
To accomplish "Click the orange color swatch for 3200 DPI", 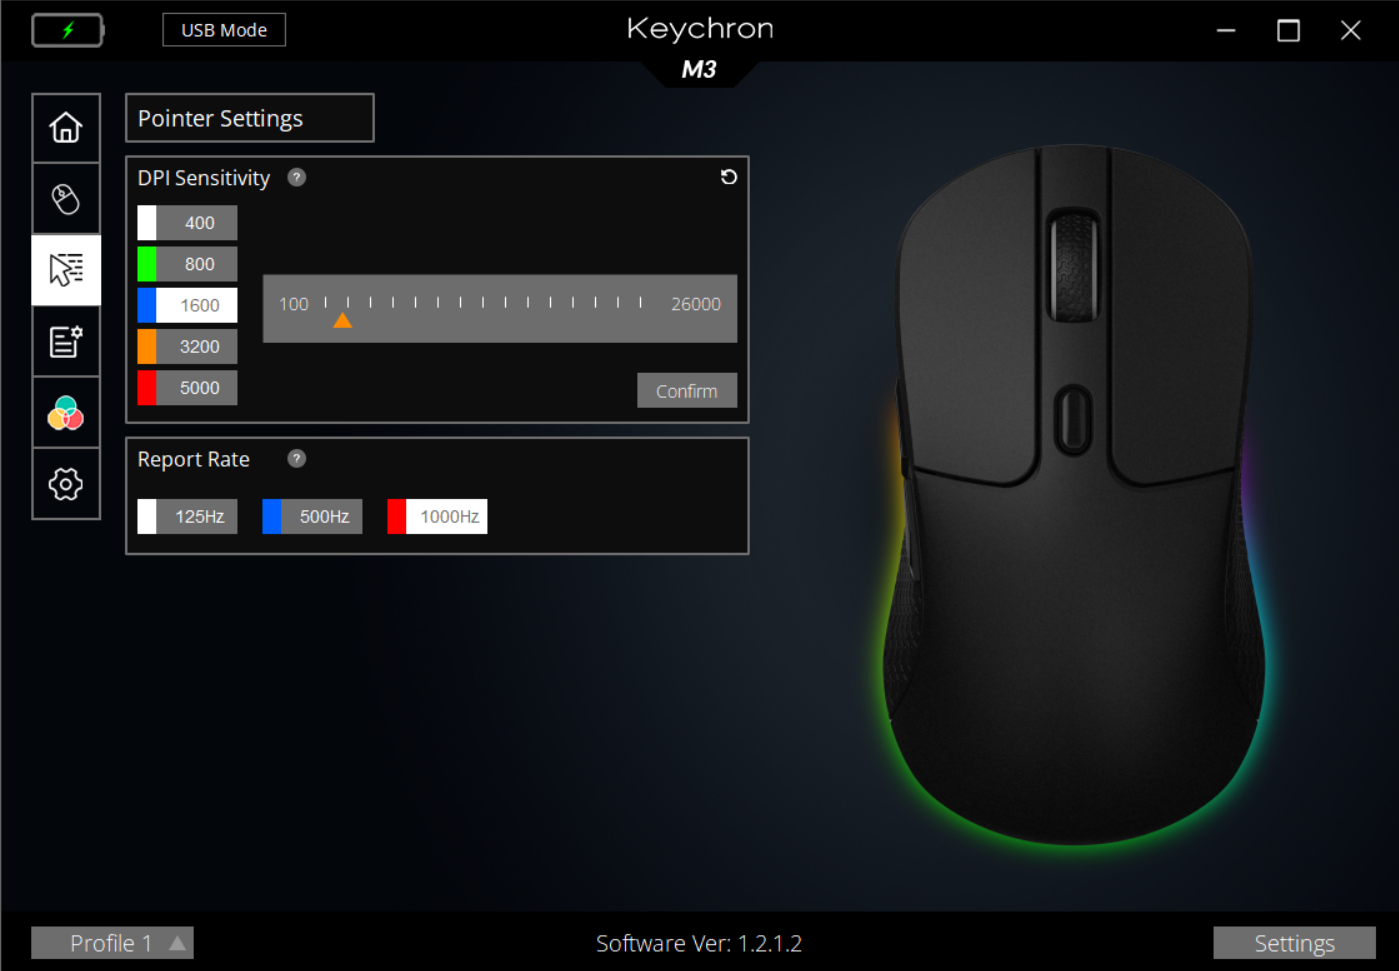I will click(x=147, y=347).
